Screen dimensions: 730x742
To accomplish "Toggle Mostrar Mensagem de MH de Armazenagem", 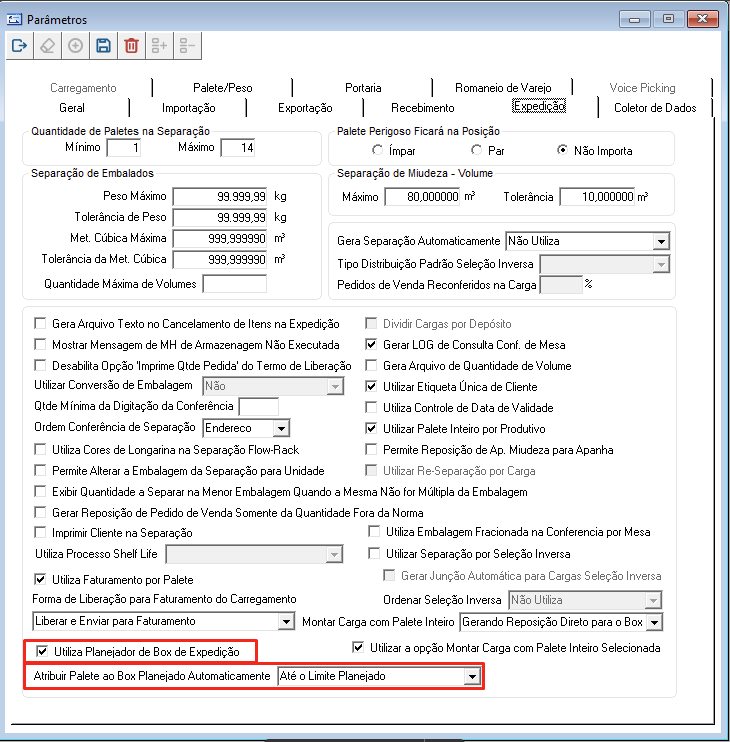I will point(40,344).
